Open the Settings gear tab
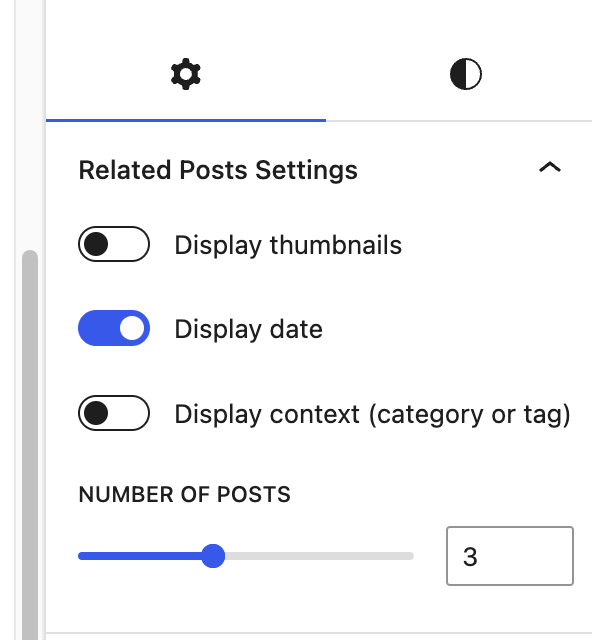The height and width of the screenshot is (640, 592). click(186, 74)
